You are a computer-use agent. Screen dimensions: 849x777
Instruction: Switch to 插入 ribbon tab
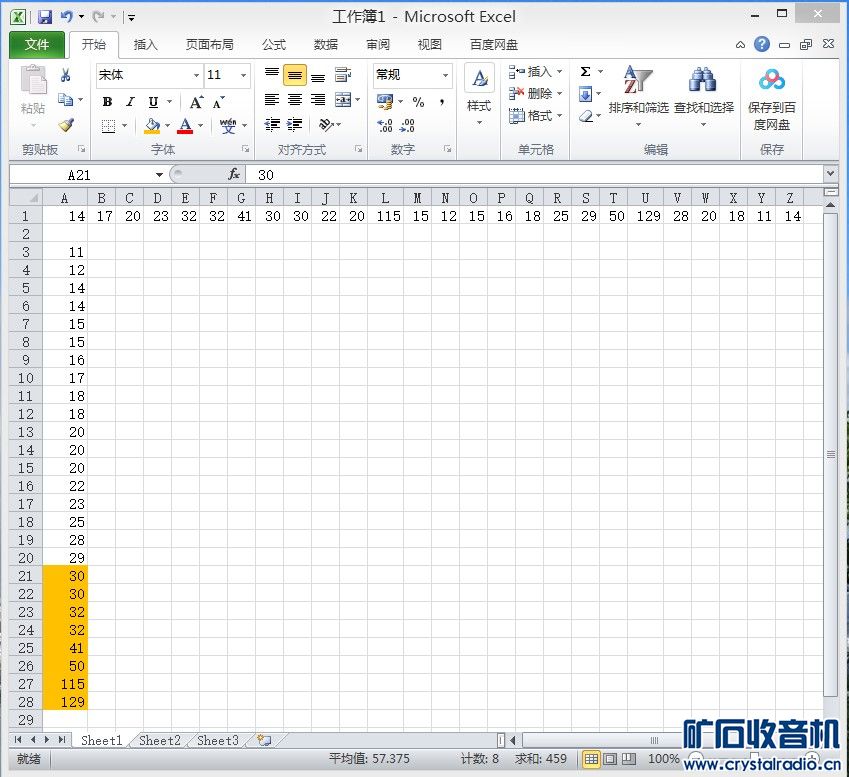145,44
